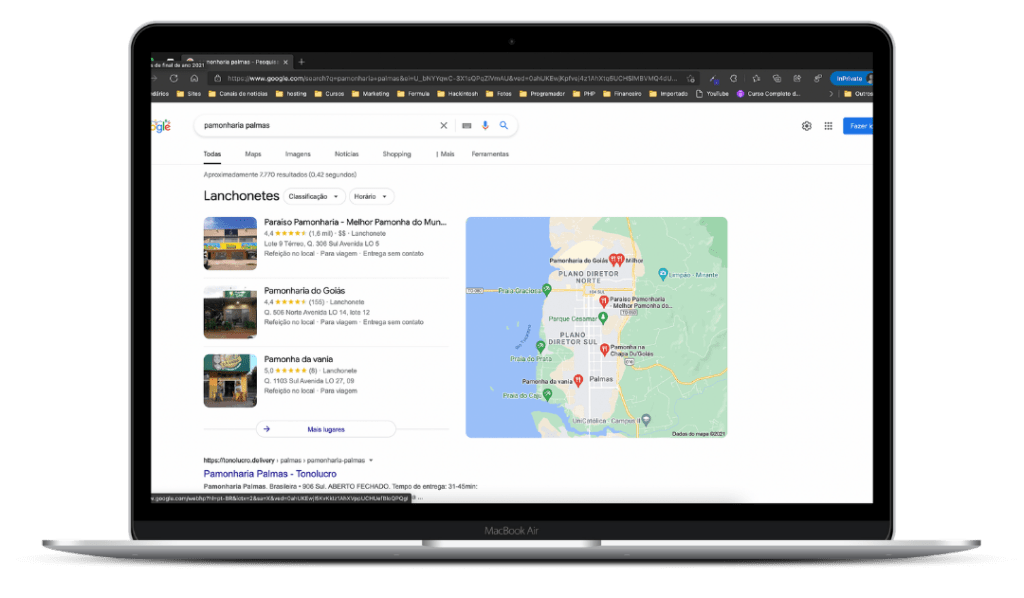Screen dimensions: 1024x598
Task: Click the lock icon in address bar
Action: [218, 78]
